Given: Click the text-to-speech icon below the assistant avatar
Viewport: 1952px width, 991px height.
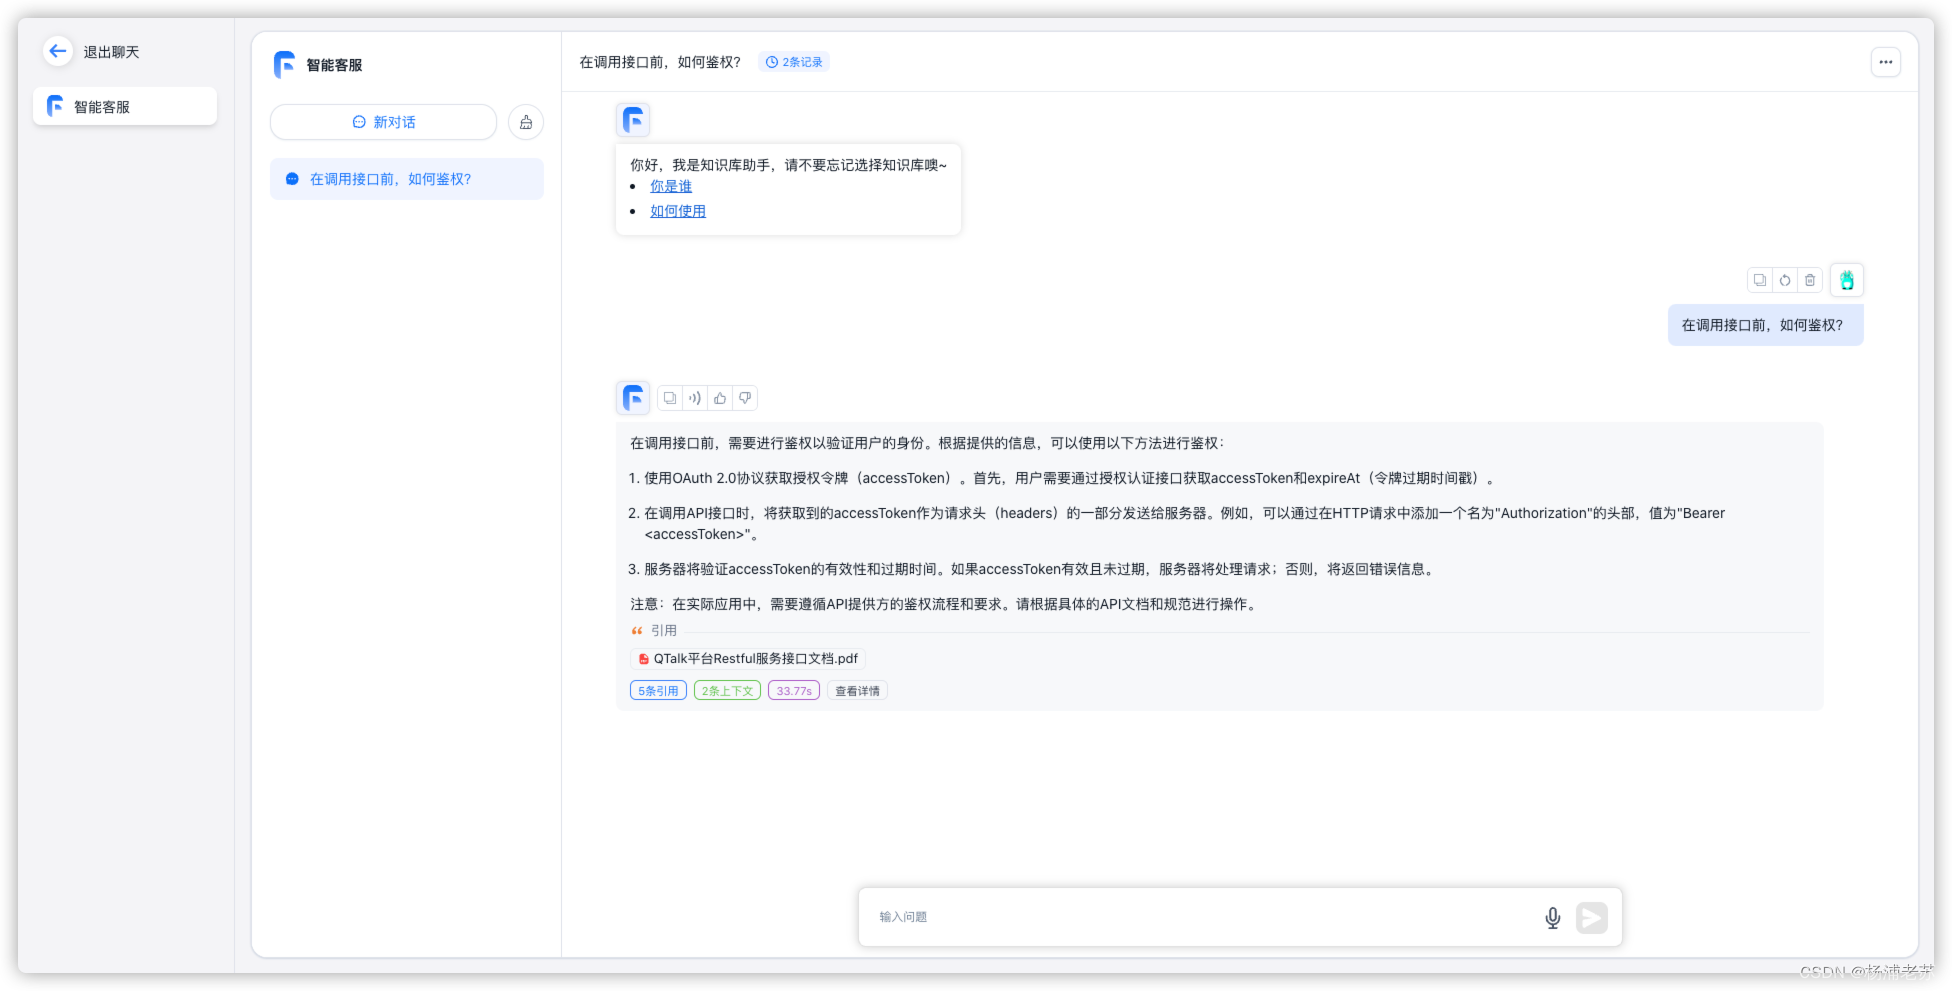Looking at the screenshot, I should (694, 398).
